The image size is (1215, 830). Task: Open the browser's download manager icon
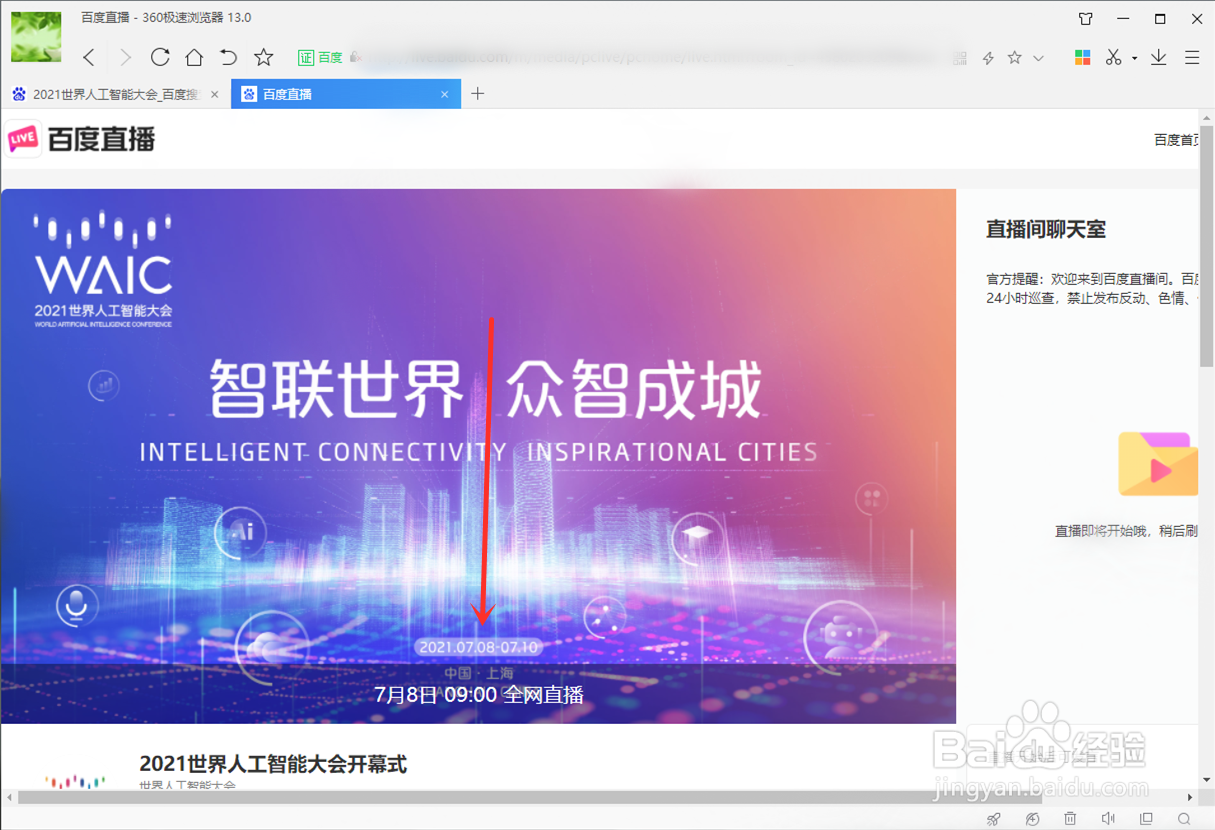coord(1158,57)
